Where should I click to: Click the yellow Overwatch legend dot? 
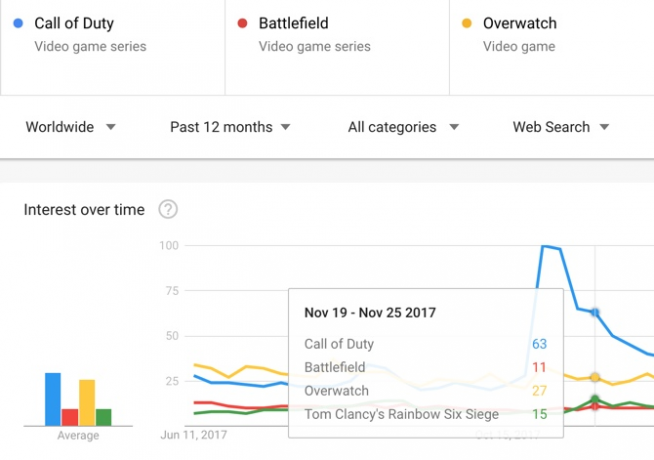(x=467, y=23)
